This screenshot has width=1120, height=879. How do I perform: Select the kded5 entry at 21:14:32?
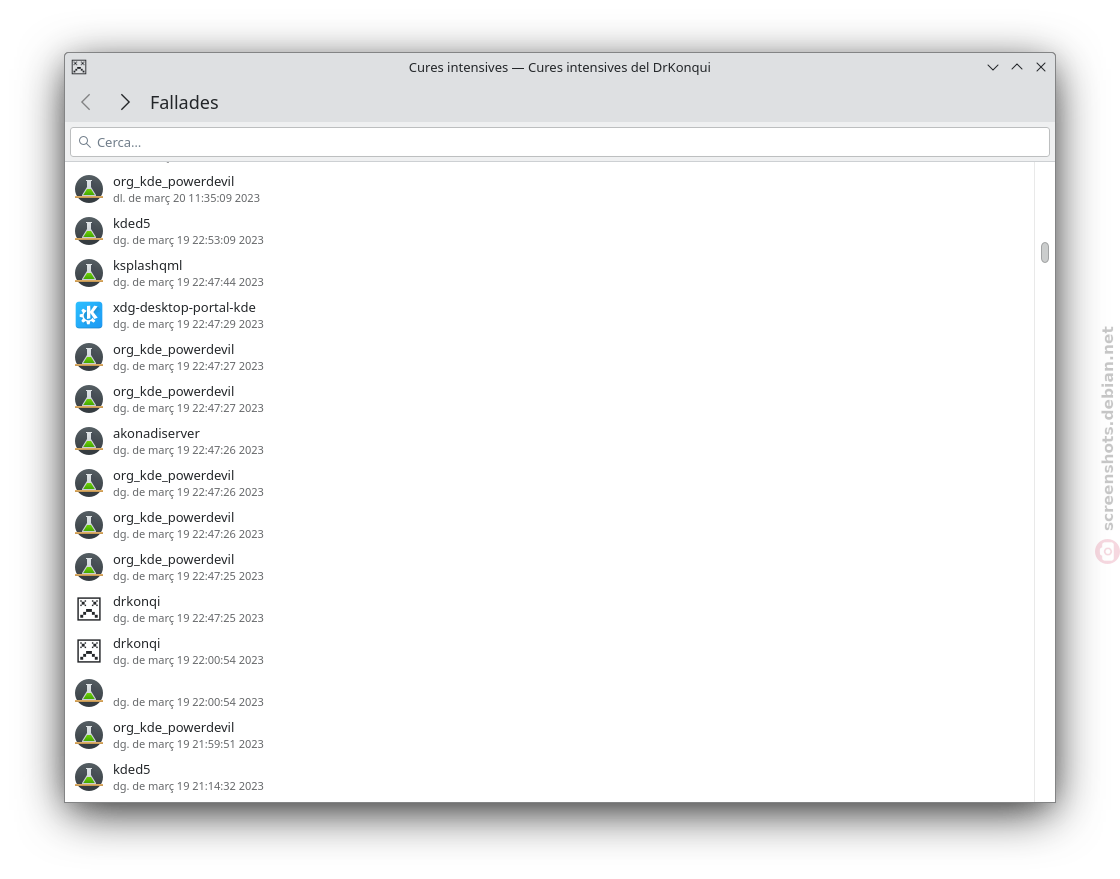550,778
